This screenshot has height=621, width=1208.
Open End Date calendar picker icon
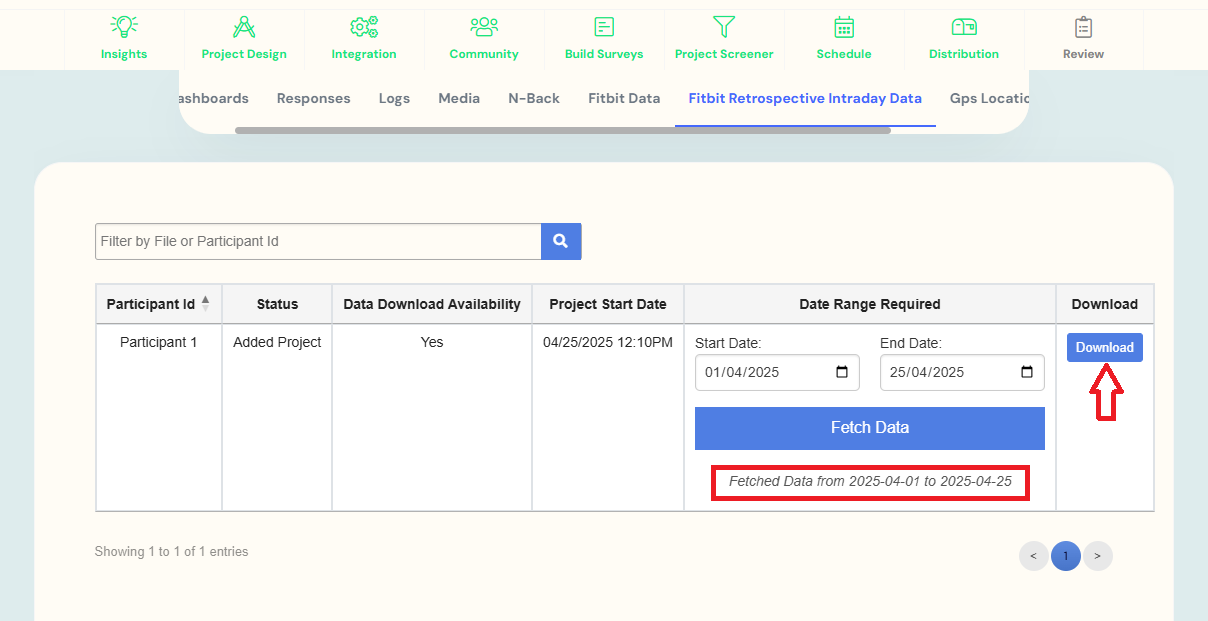pyautogui.click(x=1027, y=372)
